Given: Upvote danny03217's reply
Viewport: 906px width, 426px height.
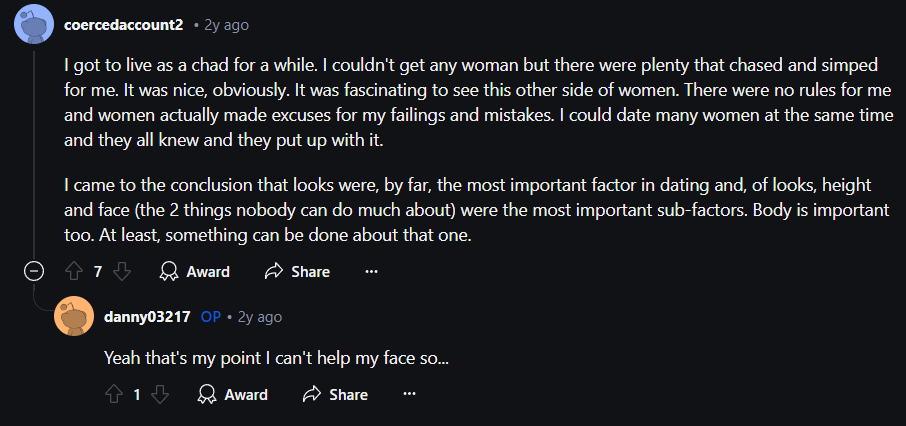Looking at the screenshot, I should 112,394.
